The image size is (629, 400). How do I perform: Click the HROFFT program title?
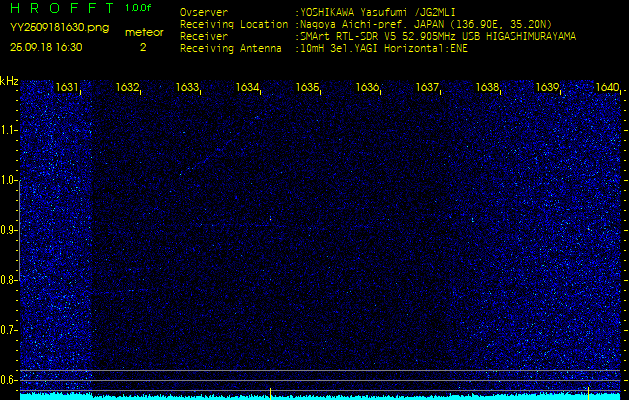[x=63, y=8]
